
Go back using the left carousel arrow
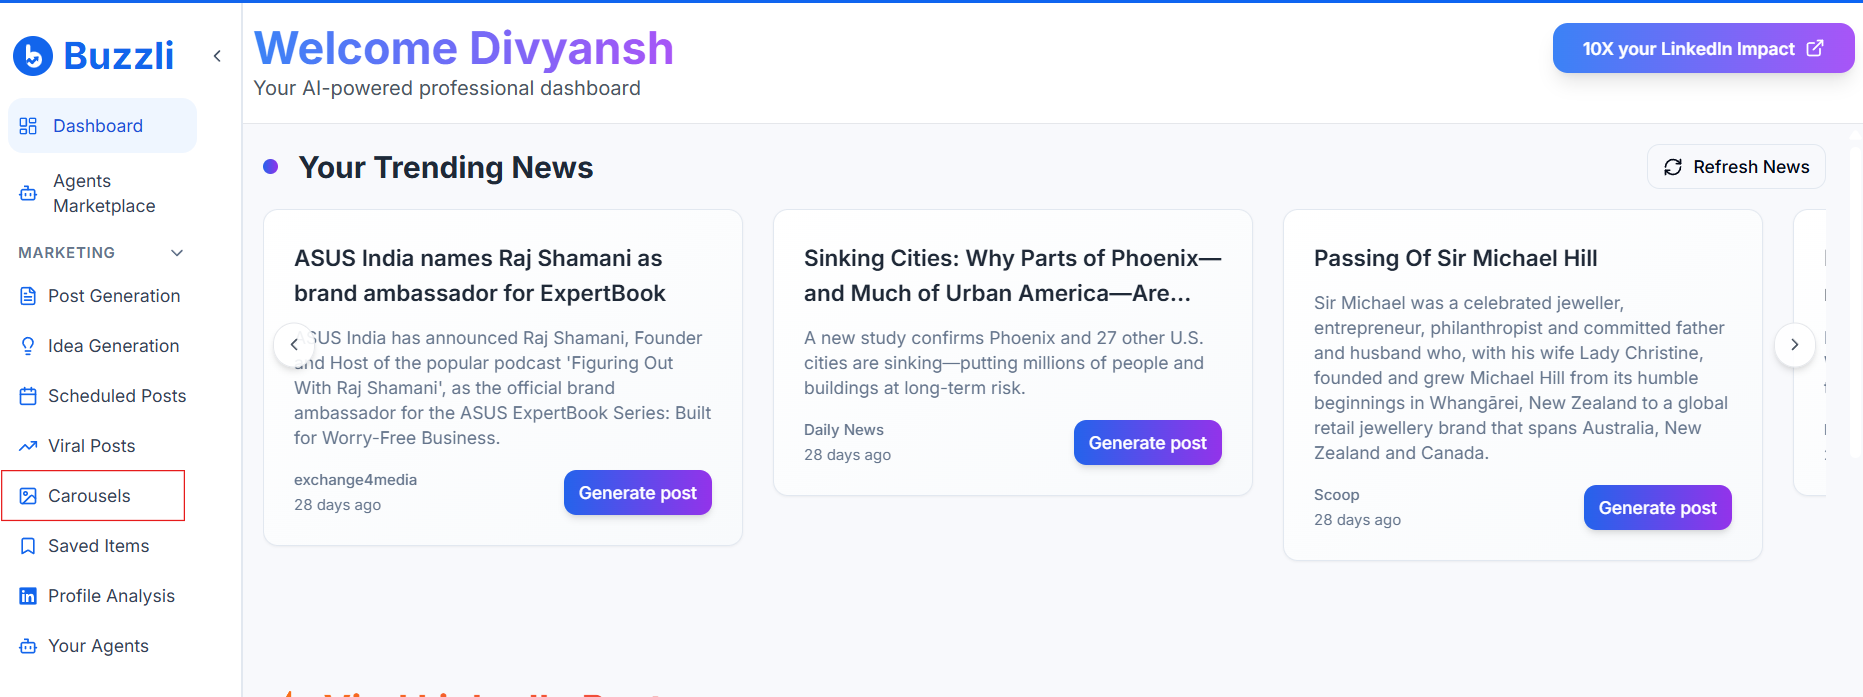tap(294, 344)
